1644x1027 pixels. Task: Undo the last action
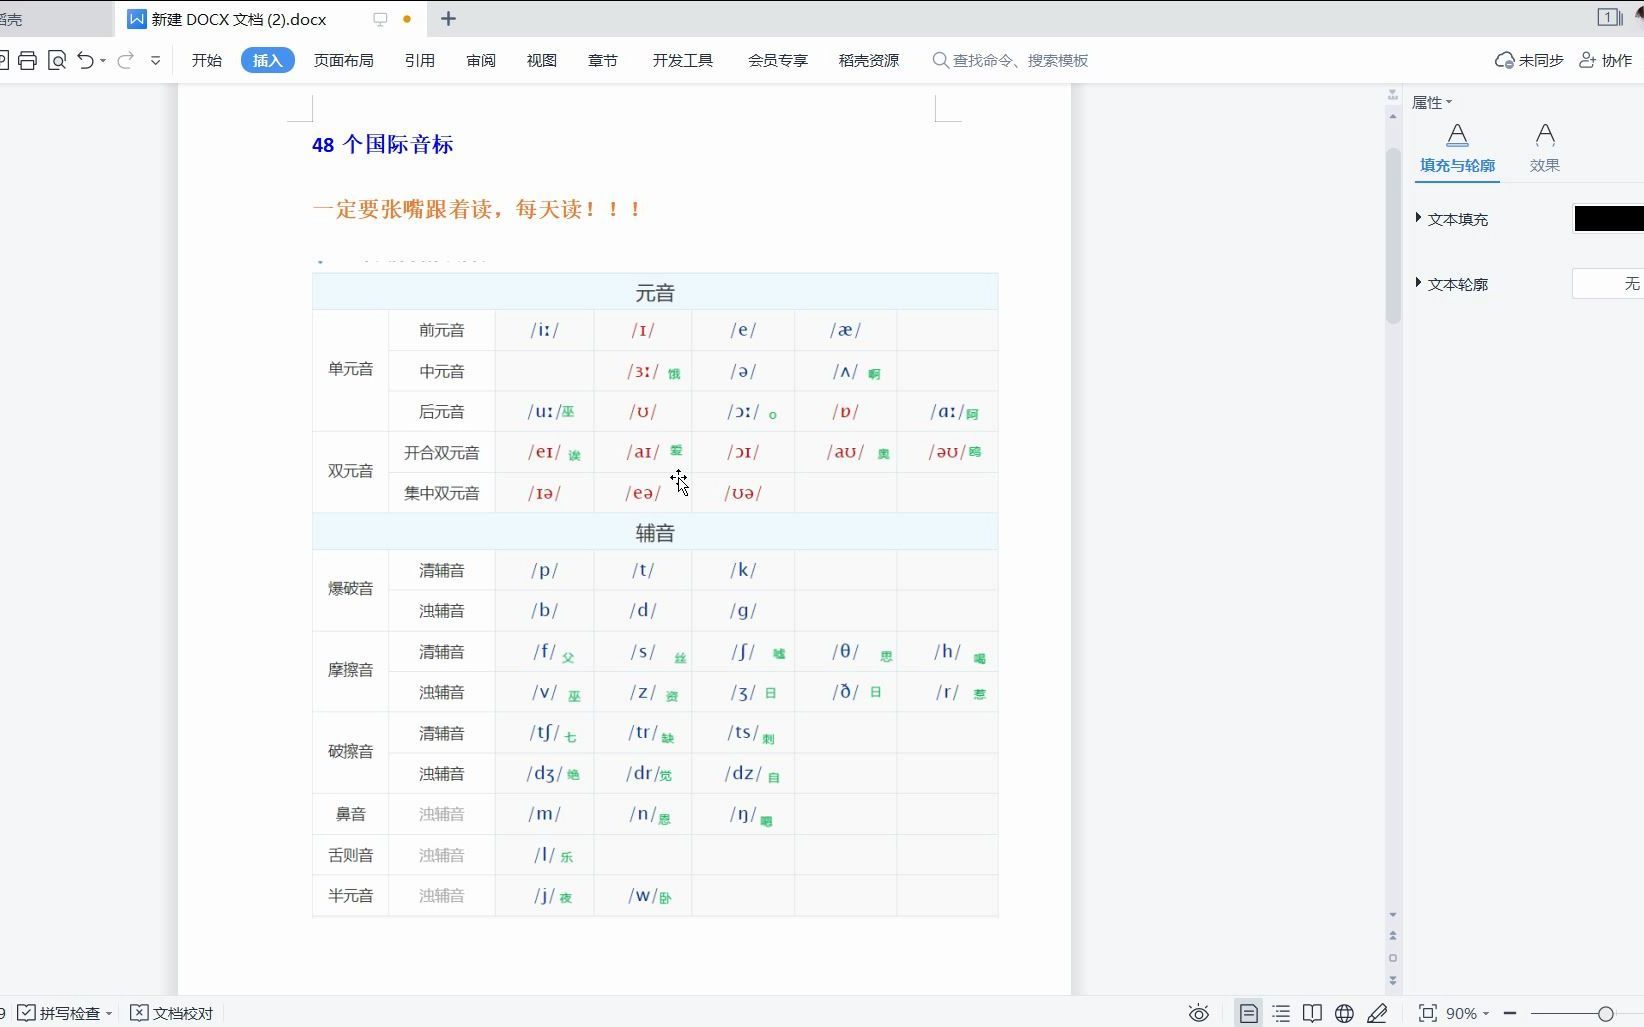pyautogui.click(x=86, y=60)
